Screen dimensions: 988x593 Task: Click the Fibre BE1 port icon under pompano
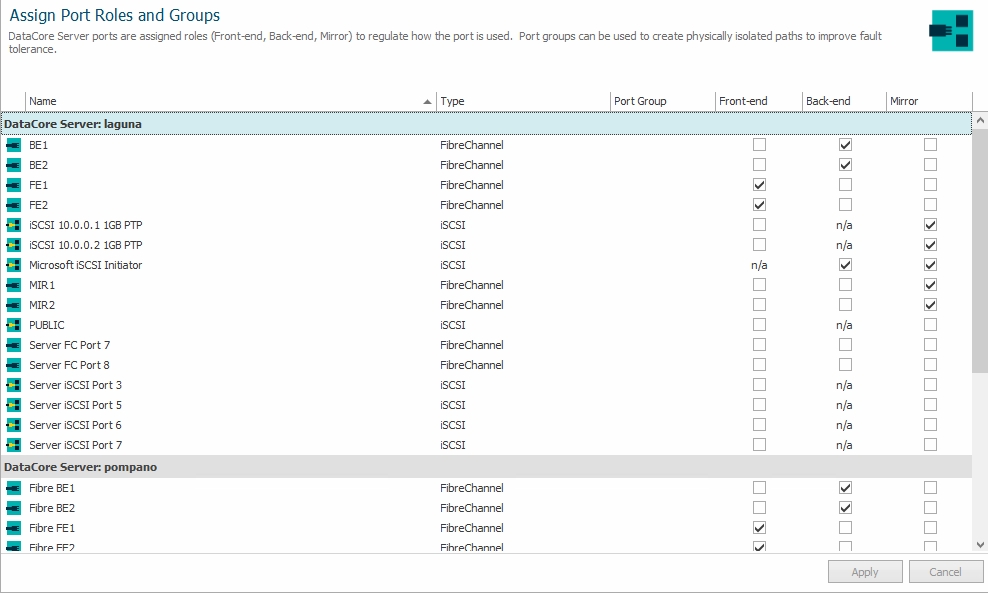[x=13, y=488]
